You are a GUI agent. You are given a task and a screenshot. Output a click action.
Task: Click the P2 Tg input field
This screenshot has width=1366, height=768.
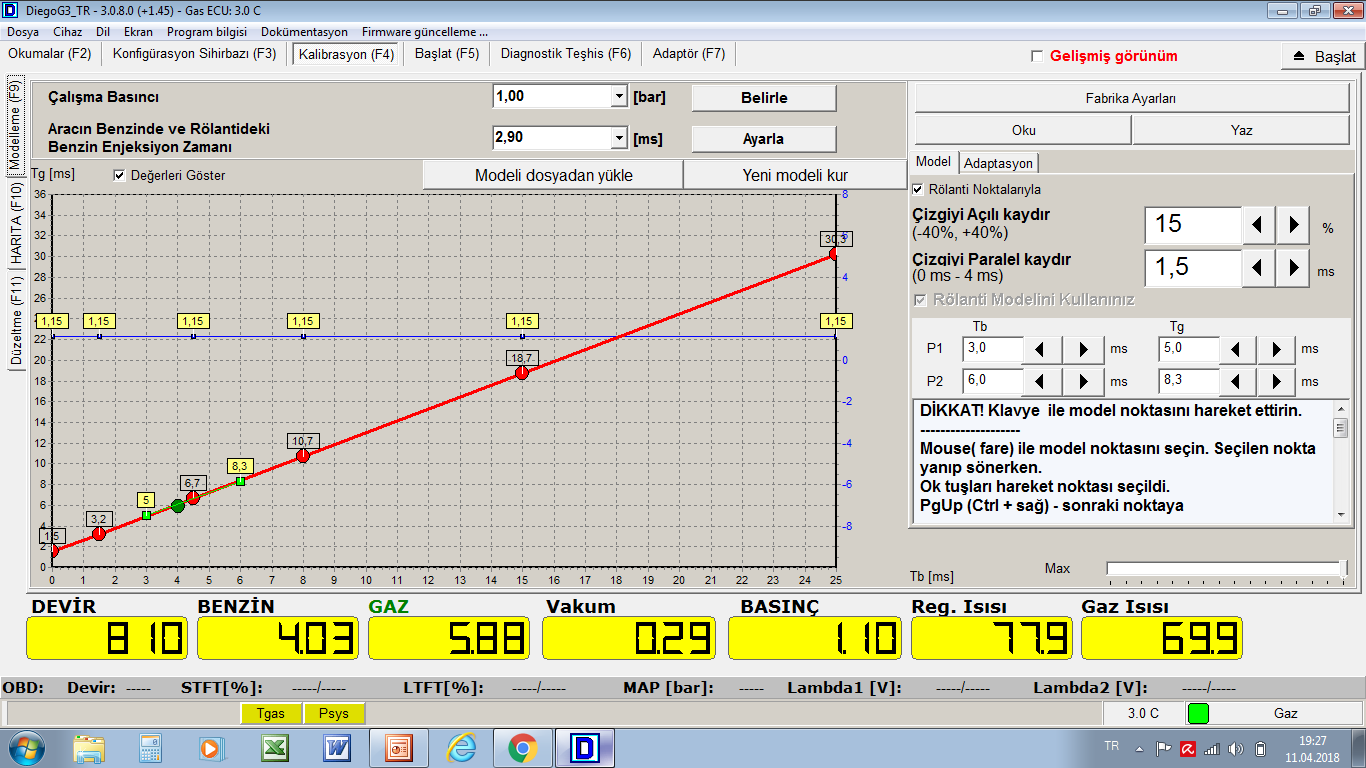point(1188,381)
